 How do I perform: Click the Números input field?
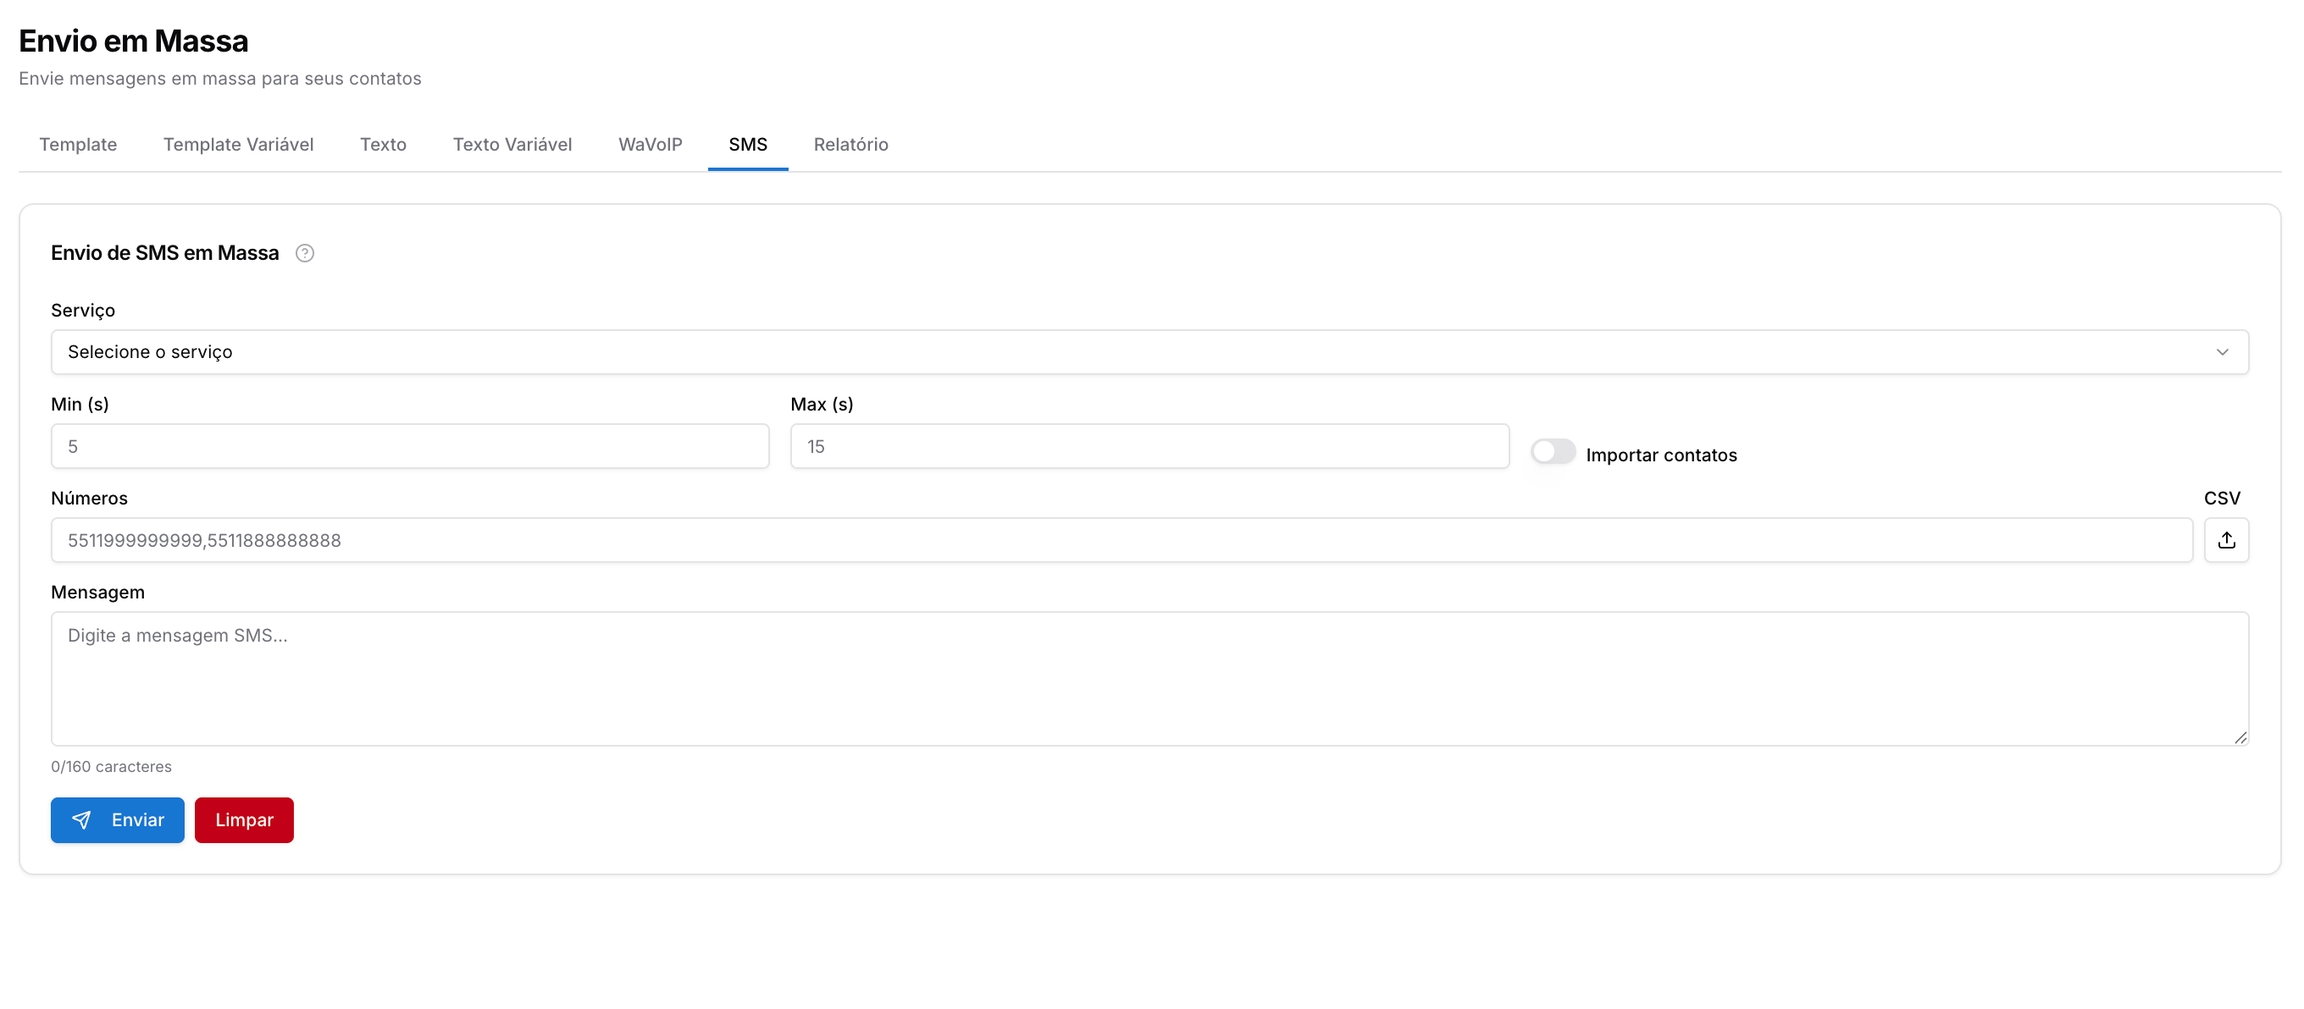(1122, 540)
